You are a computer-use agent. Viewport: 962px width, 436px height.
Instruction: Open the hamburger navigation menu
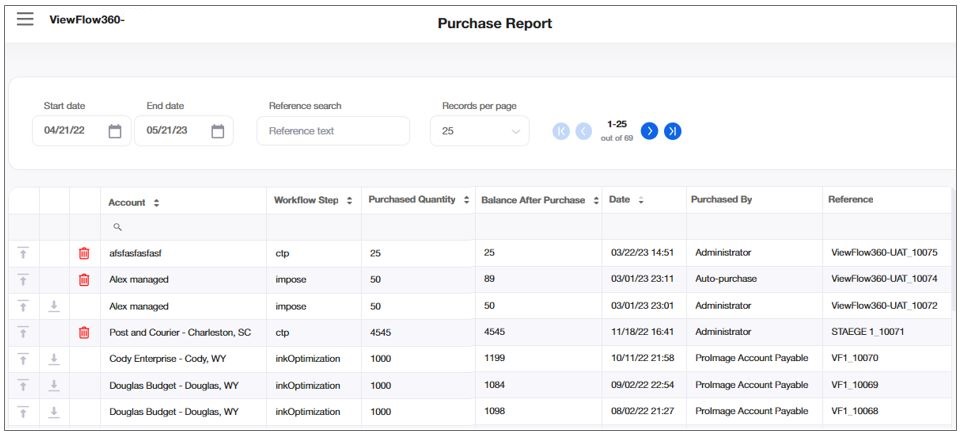pos(25,20)
